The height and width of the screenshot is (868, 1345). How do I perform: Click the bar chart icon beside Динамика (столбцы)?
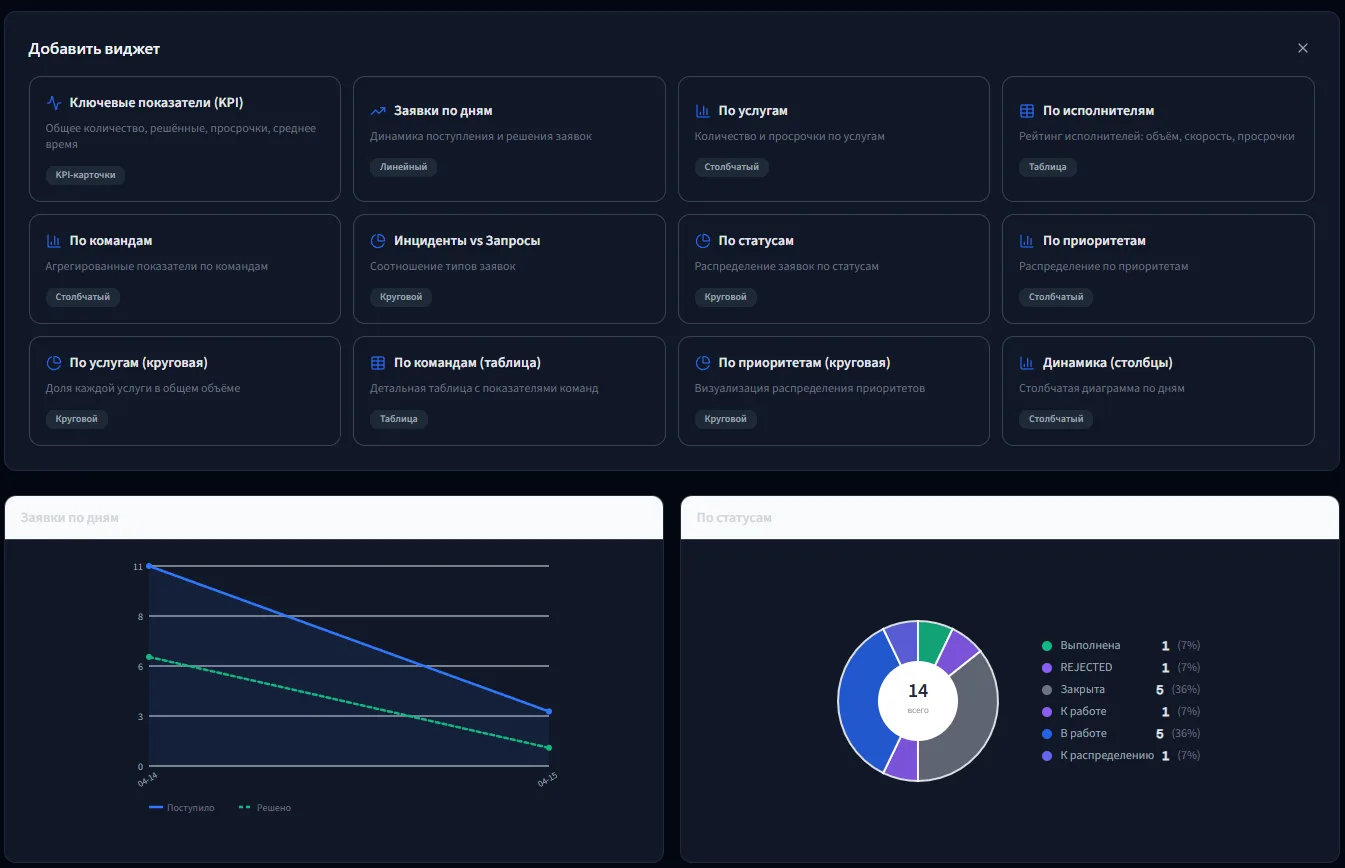tap(1027, 363)
